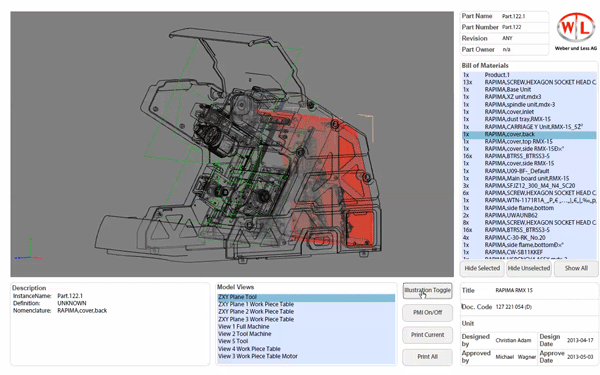Switch to View 1 Full Machine
Viewport: 600px width, 375px height.
(x=306, y=327)
